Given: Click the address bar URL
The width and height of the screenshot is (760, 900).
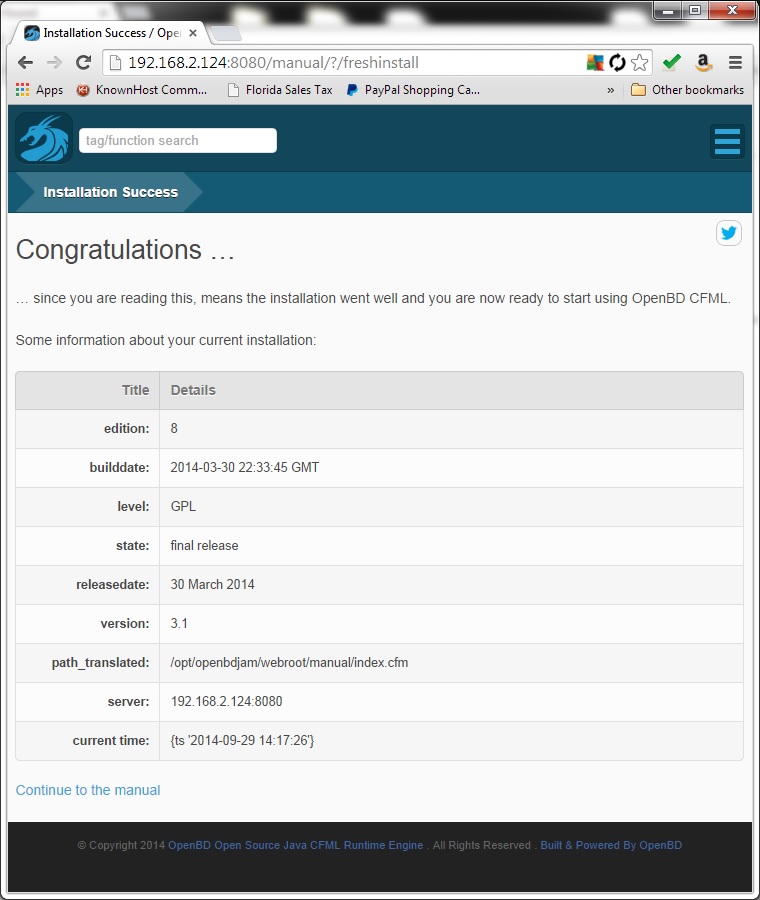Looking at the screenshot, I should tap(273, 63).
